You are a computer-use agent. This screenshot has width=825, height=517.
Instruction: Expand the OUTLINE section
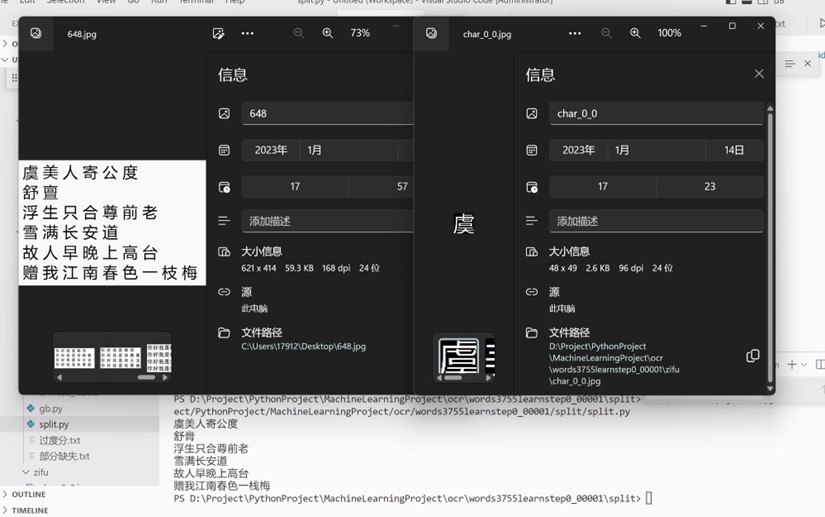click(x=28, y=494)
